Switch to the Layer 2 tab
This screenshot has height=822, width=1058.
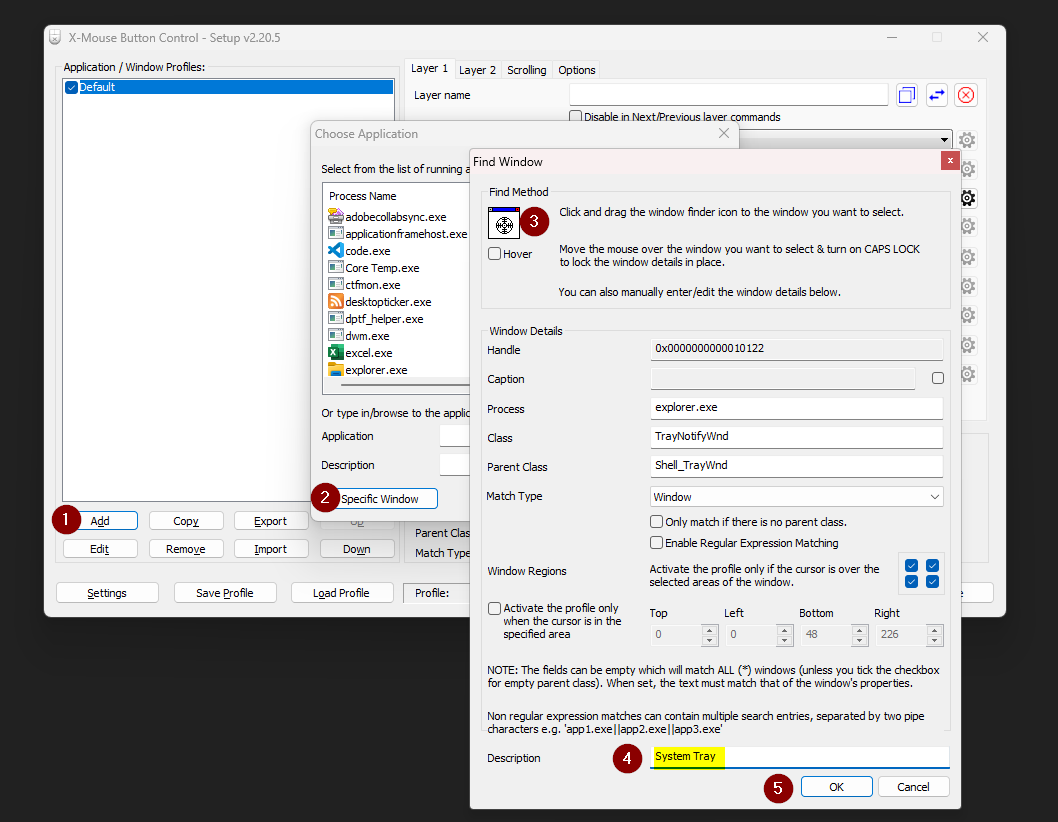point(477,70)
